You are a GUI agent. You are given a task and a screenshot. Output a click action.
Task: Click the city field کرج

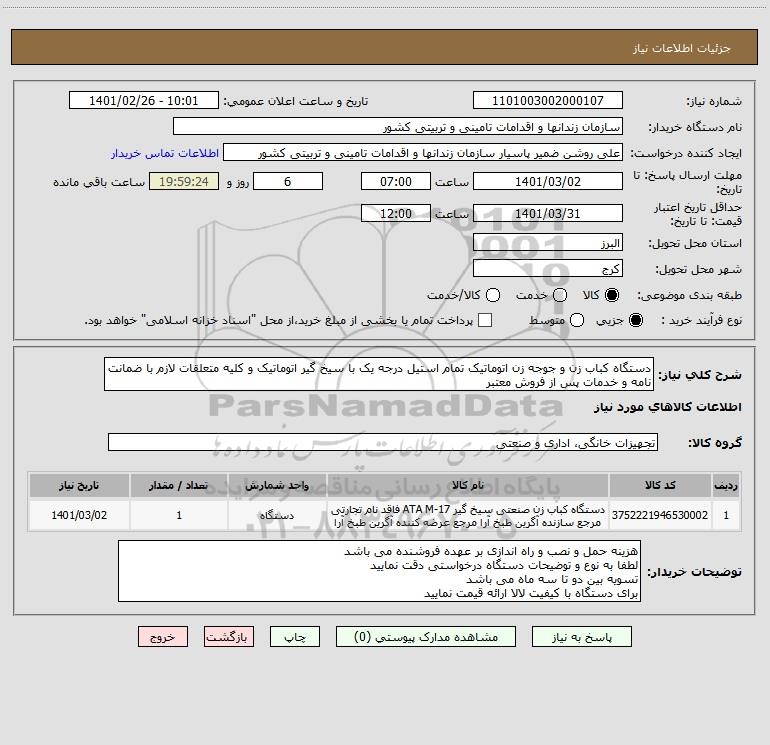[x=548, y=268]
